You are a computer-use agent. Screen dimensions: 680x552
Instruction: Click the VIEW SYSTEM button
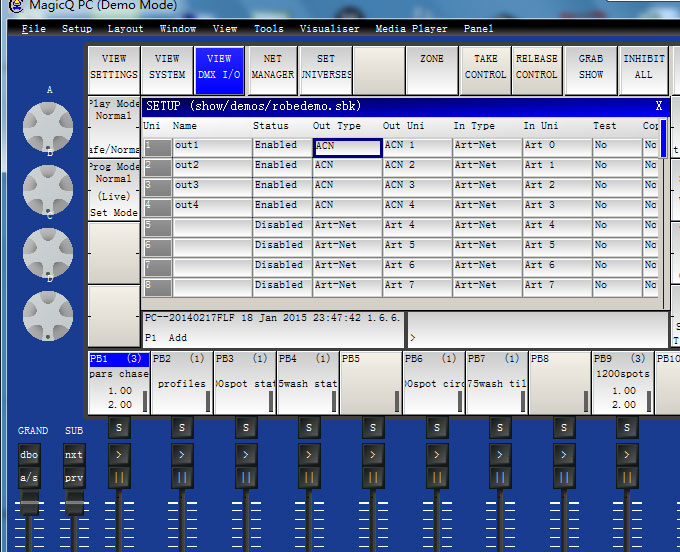point(167,70)
